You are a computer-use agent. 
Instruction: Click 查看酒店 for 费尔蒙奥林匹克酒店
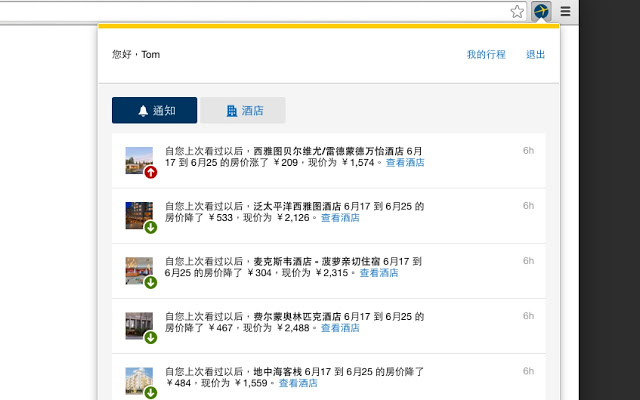point(340,328)
